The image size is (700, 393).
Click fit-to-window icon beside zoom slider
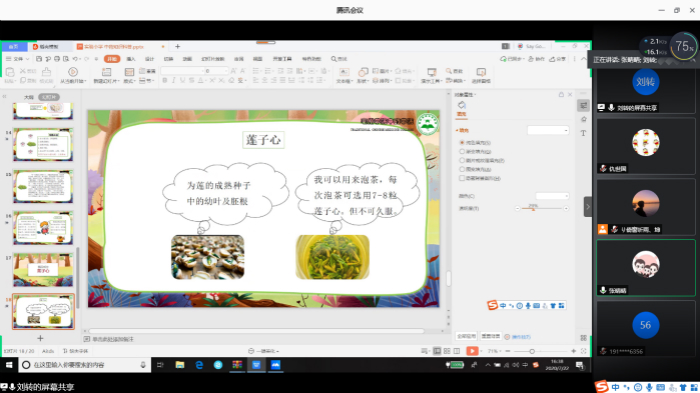583,351
